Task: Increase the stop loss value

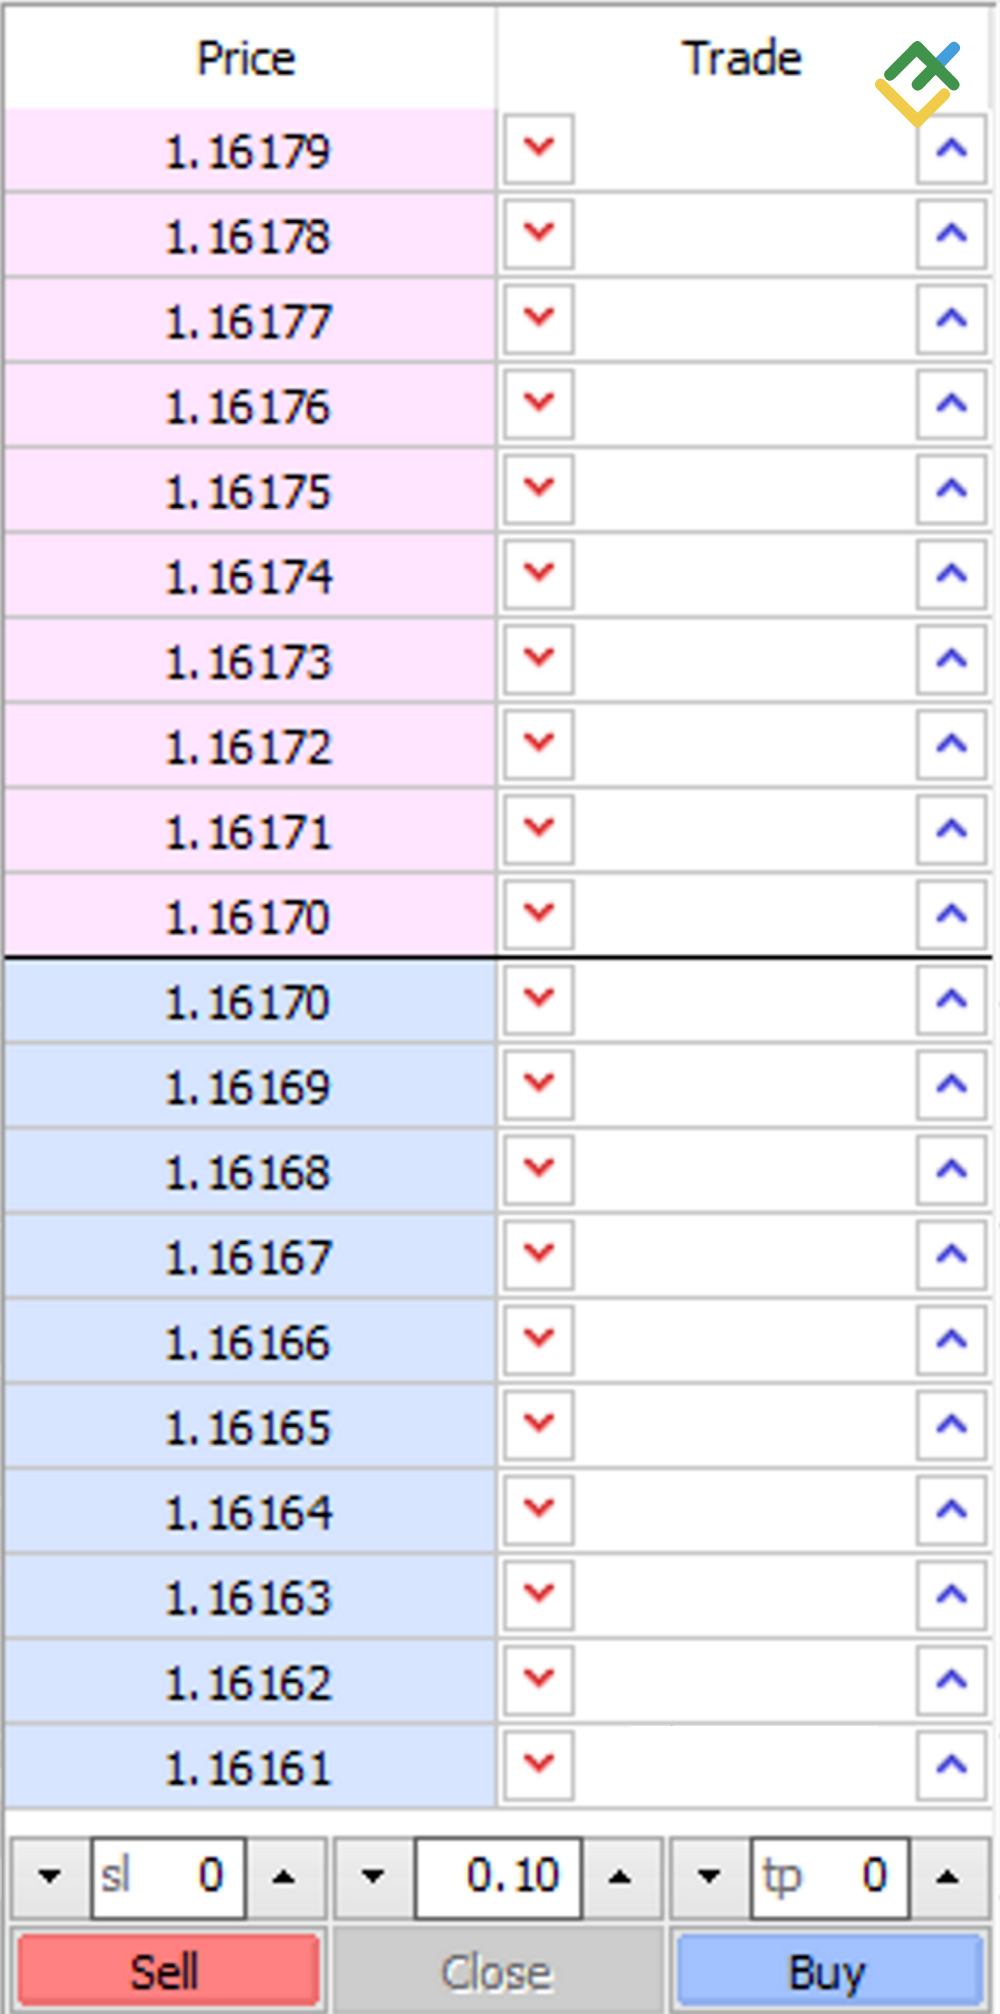Action: point(284,1877)
